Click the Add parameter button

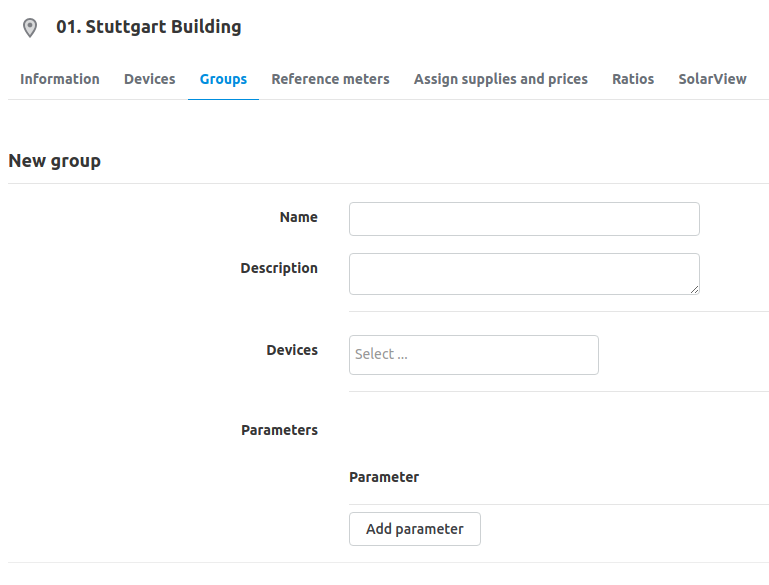tap(415, 529)
